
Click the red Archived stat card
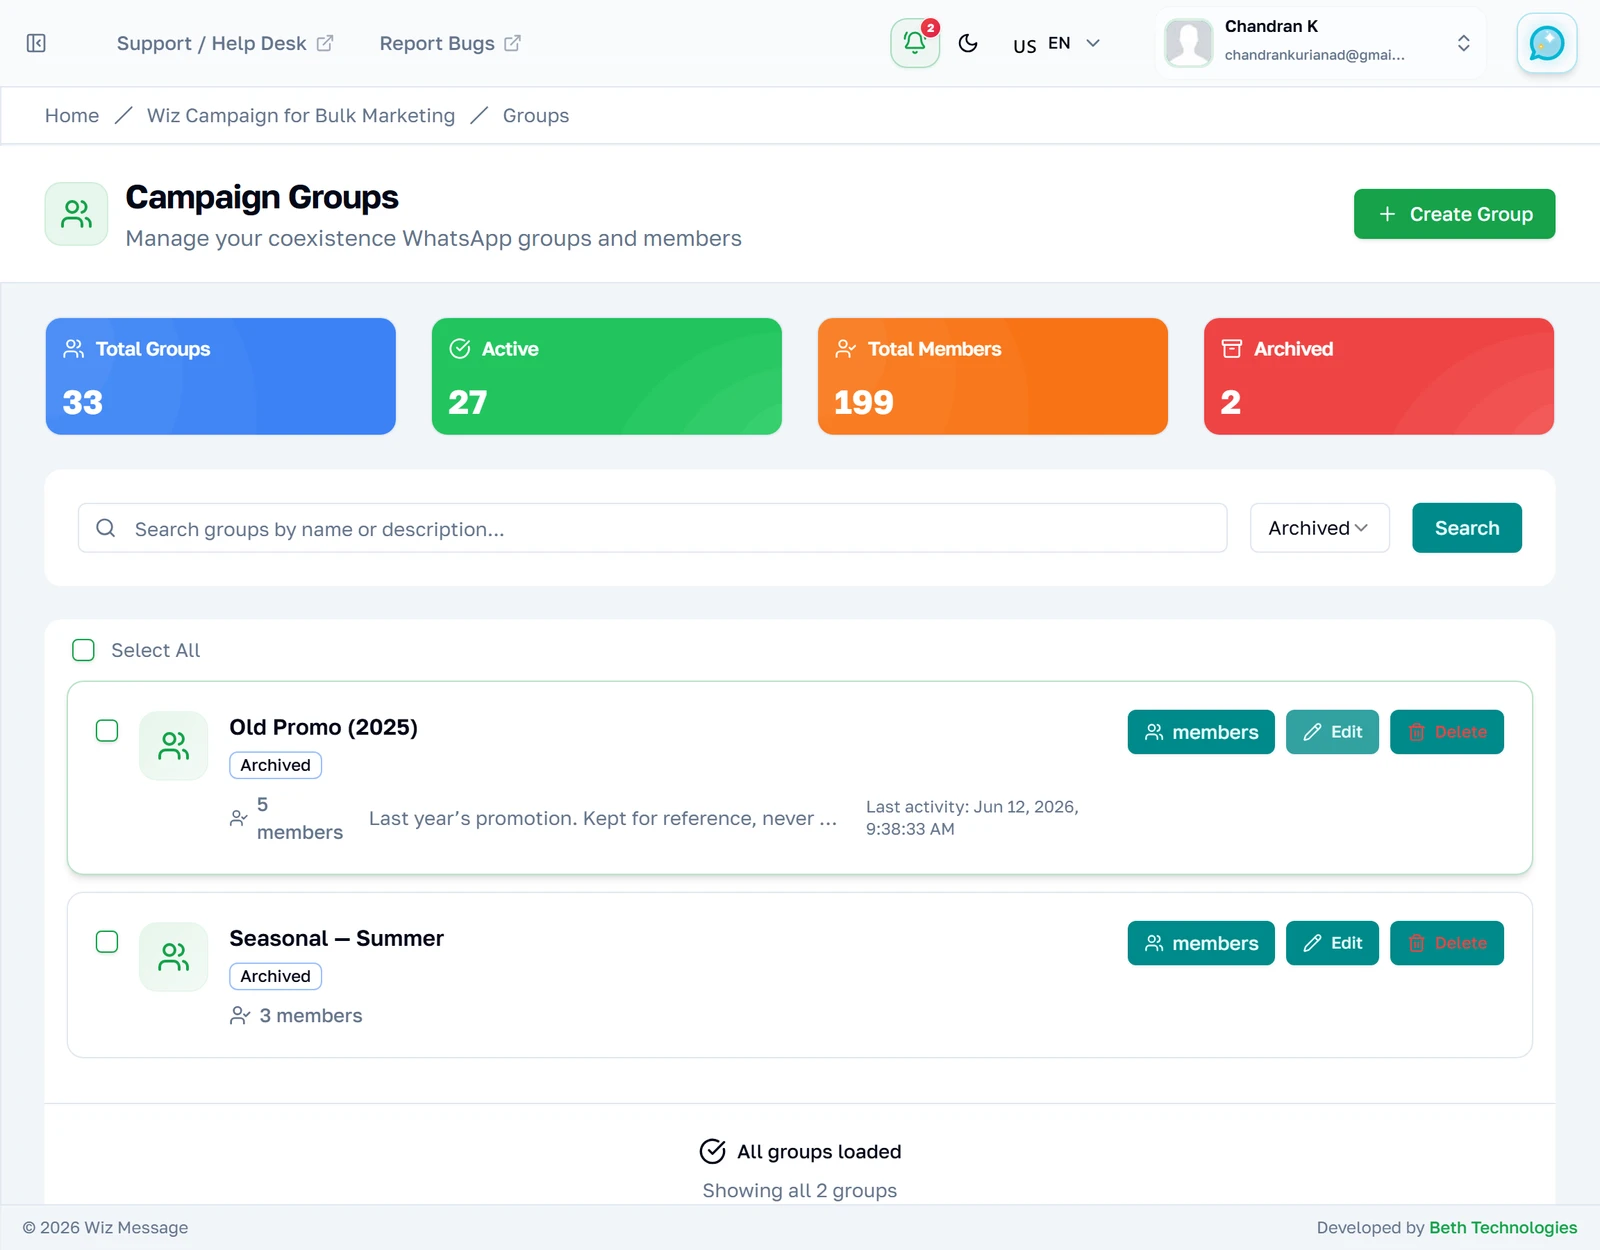tap(1379, 376)
